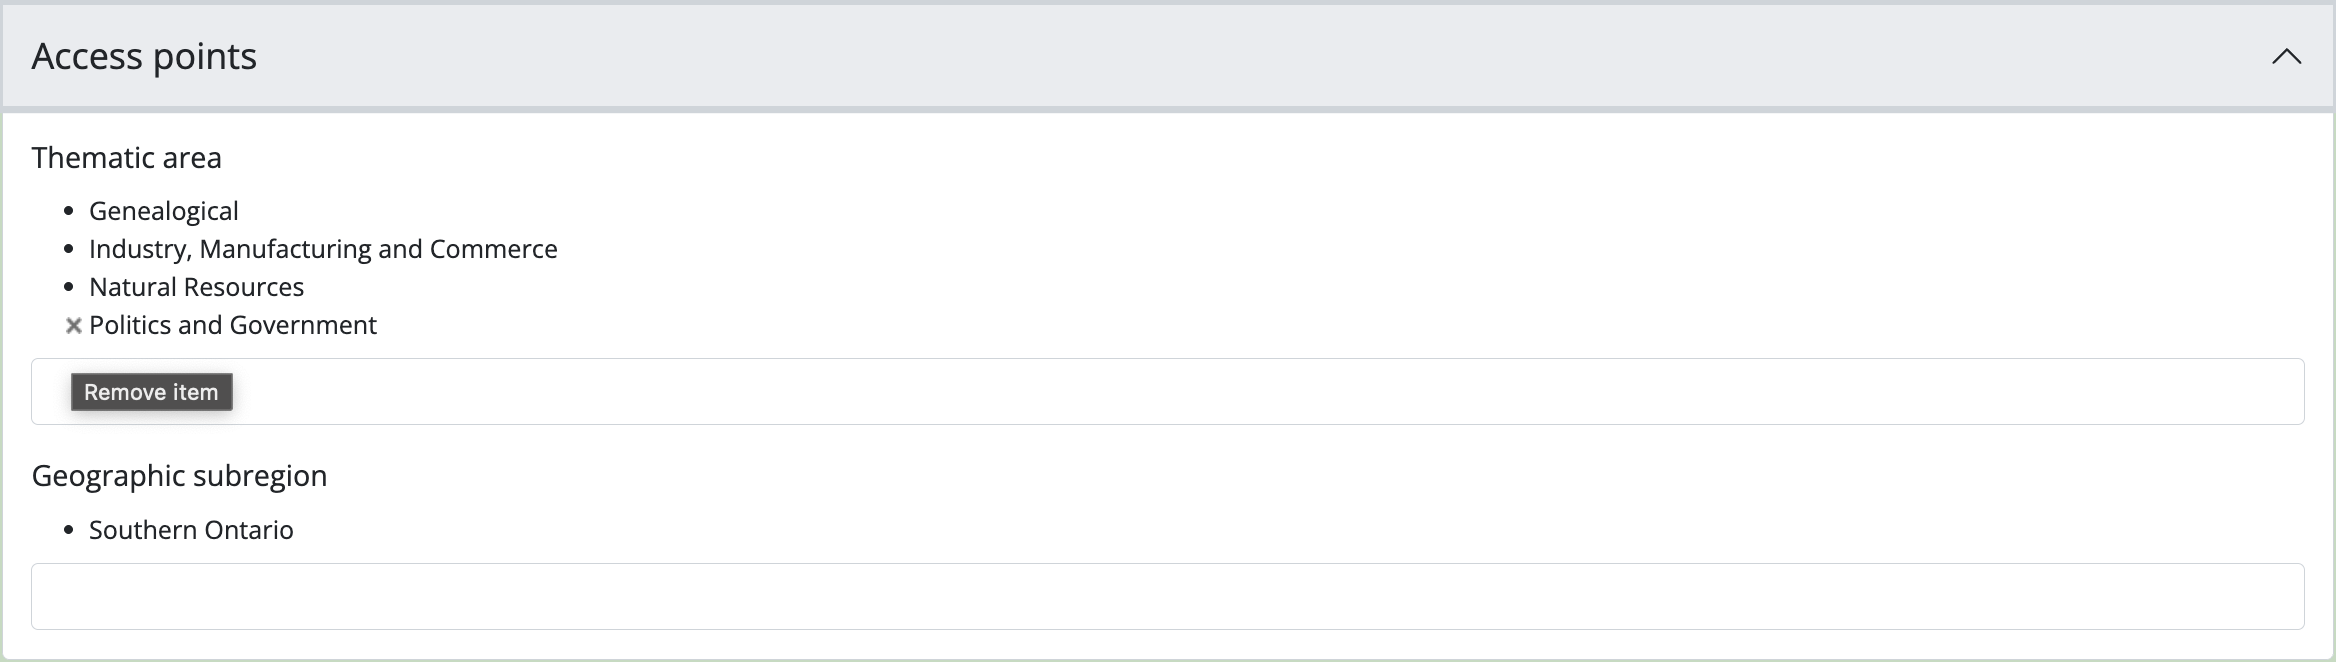The width and height of the screenshot is (2336, 662).
Task: Select the Politics and Government entry
Action: (x=233, y=325)
